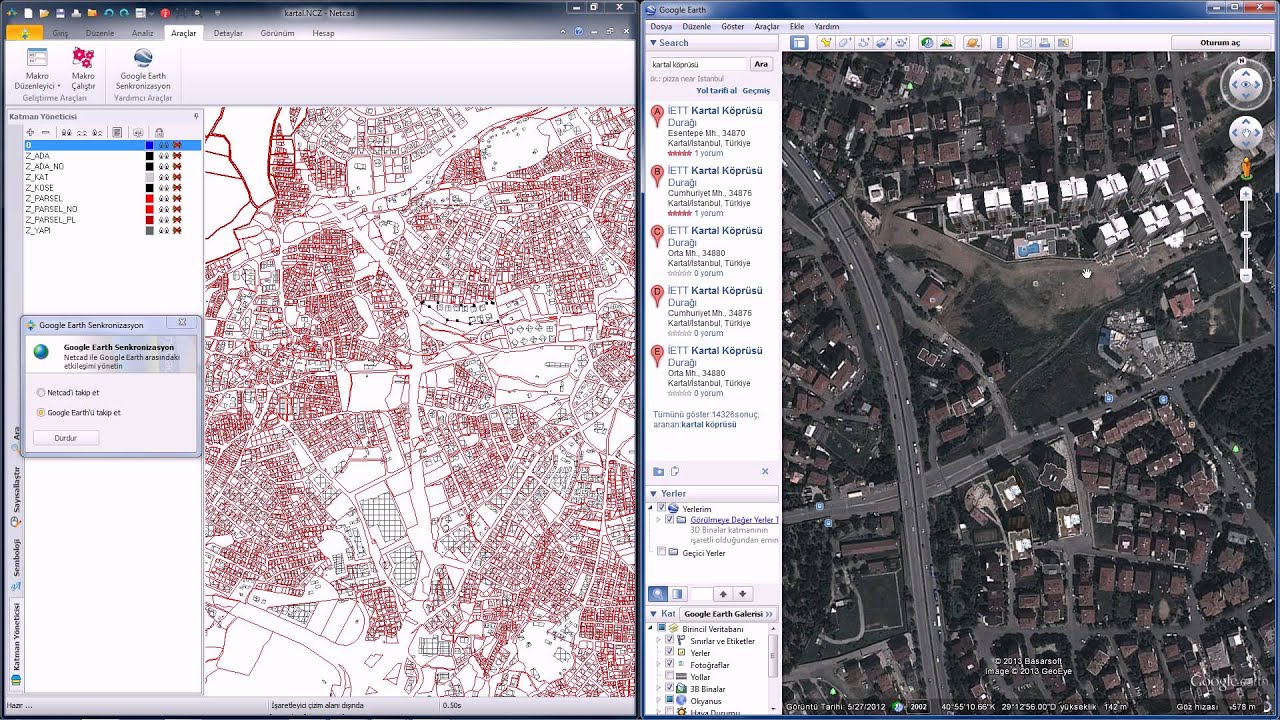This screenshot has width=1280, height=720.
Task: Uncheck Fotoğraflar layer checkbox
Action: 670,664
